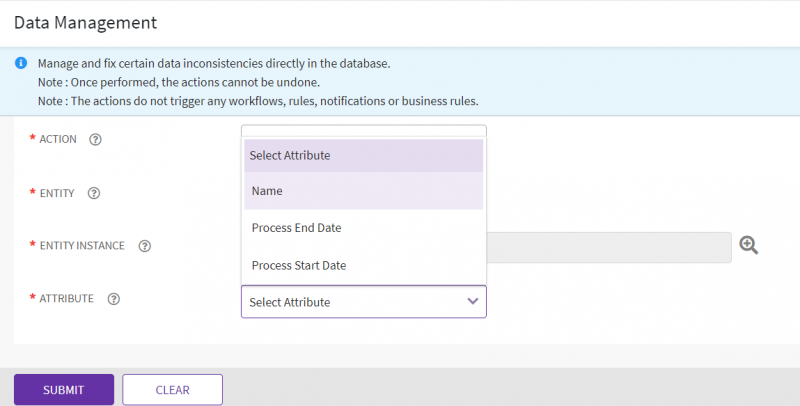Select the Name attribute option
Image resolution: width=800 pixels, height=406 pixels.
pyautogui.click(x=364, y=191)
